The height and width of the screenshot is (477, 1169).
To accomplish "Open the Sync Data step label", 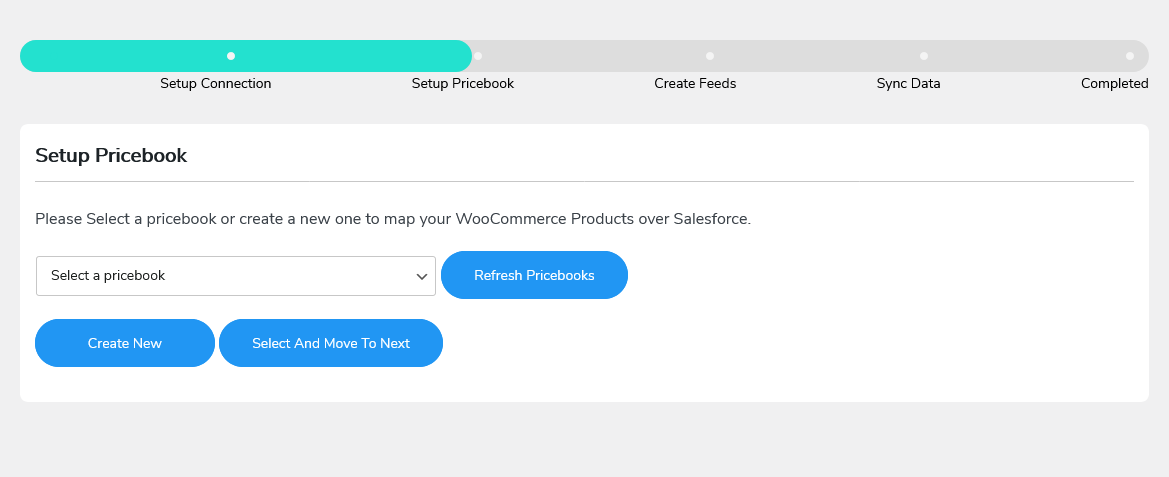I will coord(908,84).
